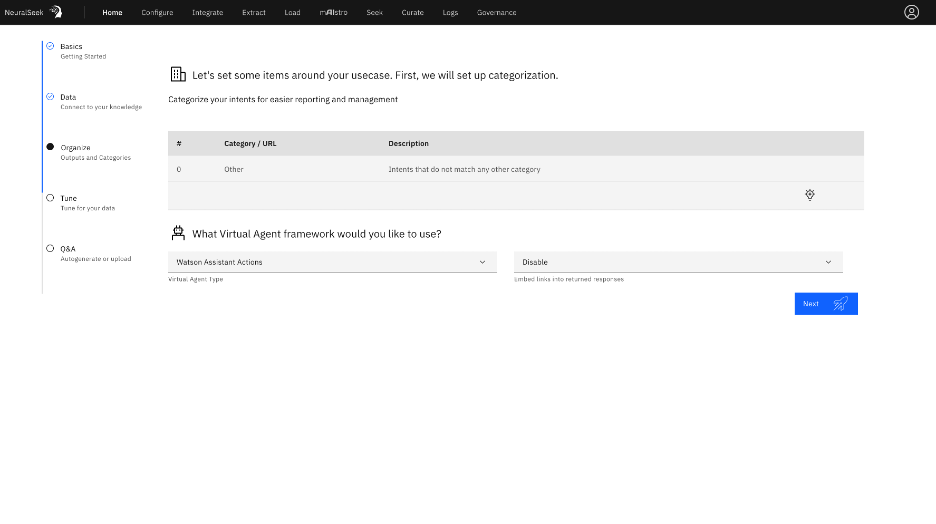Select the Q&A step circle
Viewport: 936px width, 524px height.
coord(50,248)
